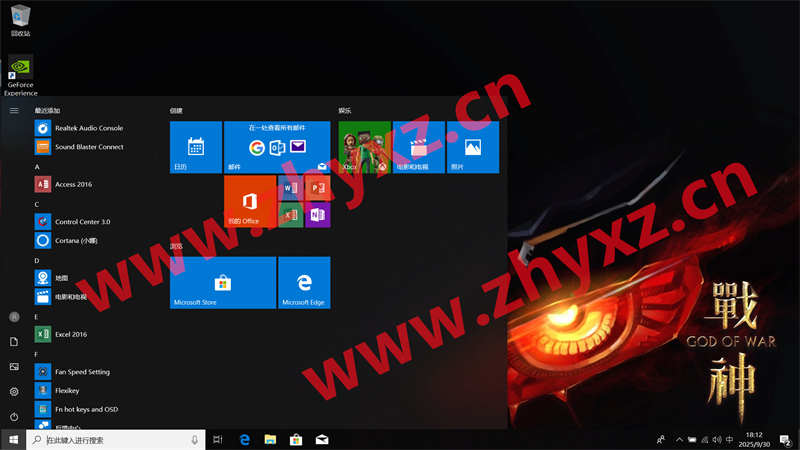Open the Power options button
The image size is (800, 450).
(x=14, y=417)
